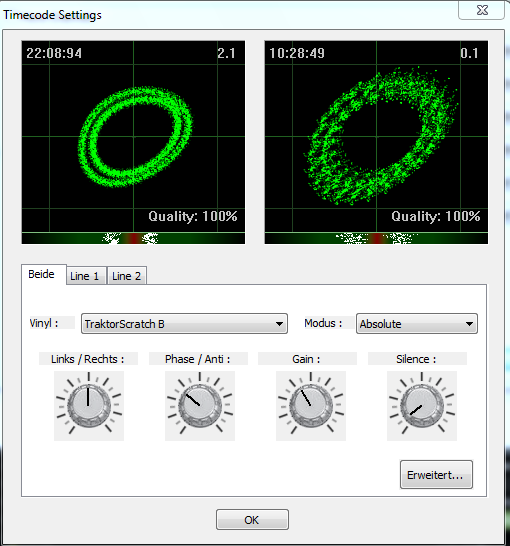Click the right deck signal level bar
510x546 pixels.
click(x=376, y=238)
